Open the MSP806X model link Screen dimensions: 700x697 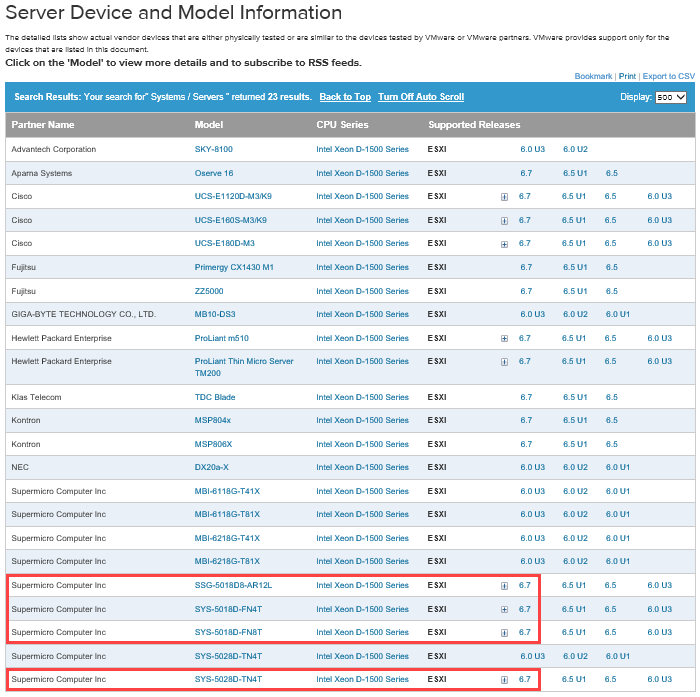click(213, 444)
